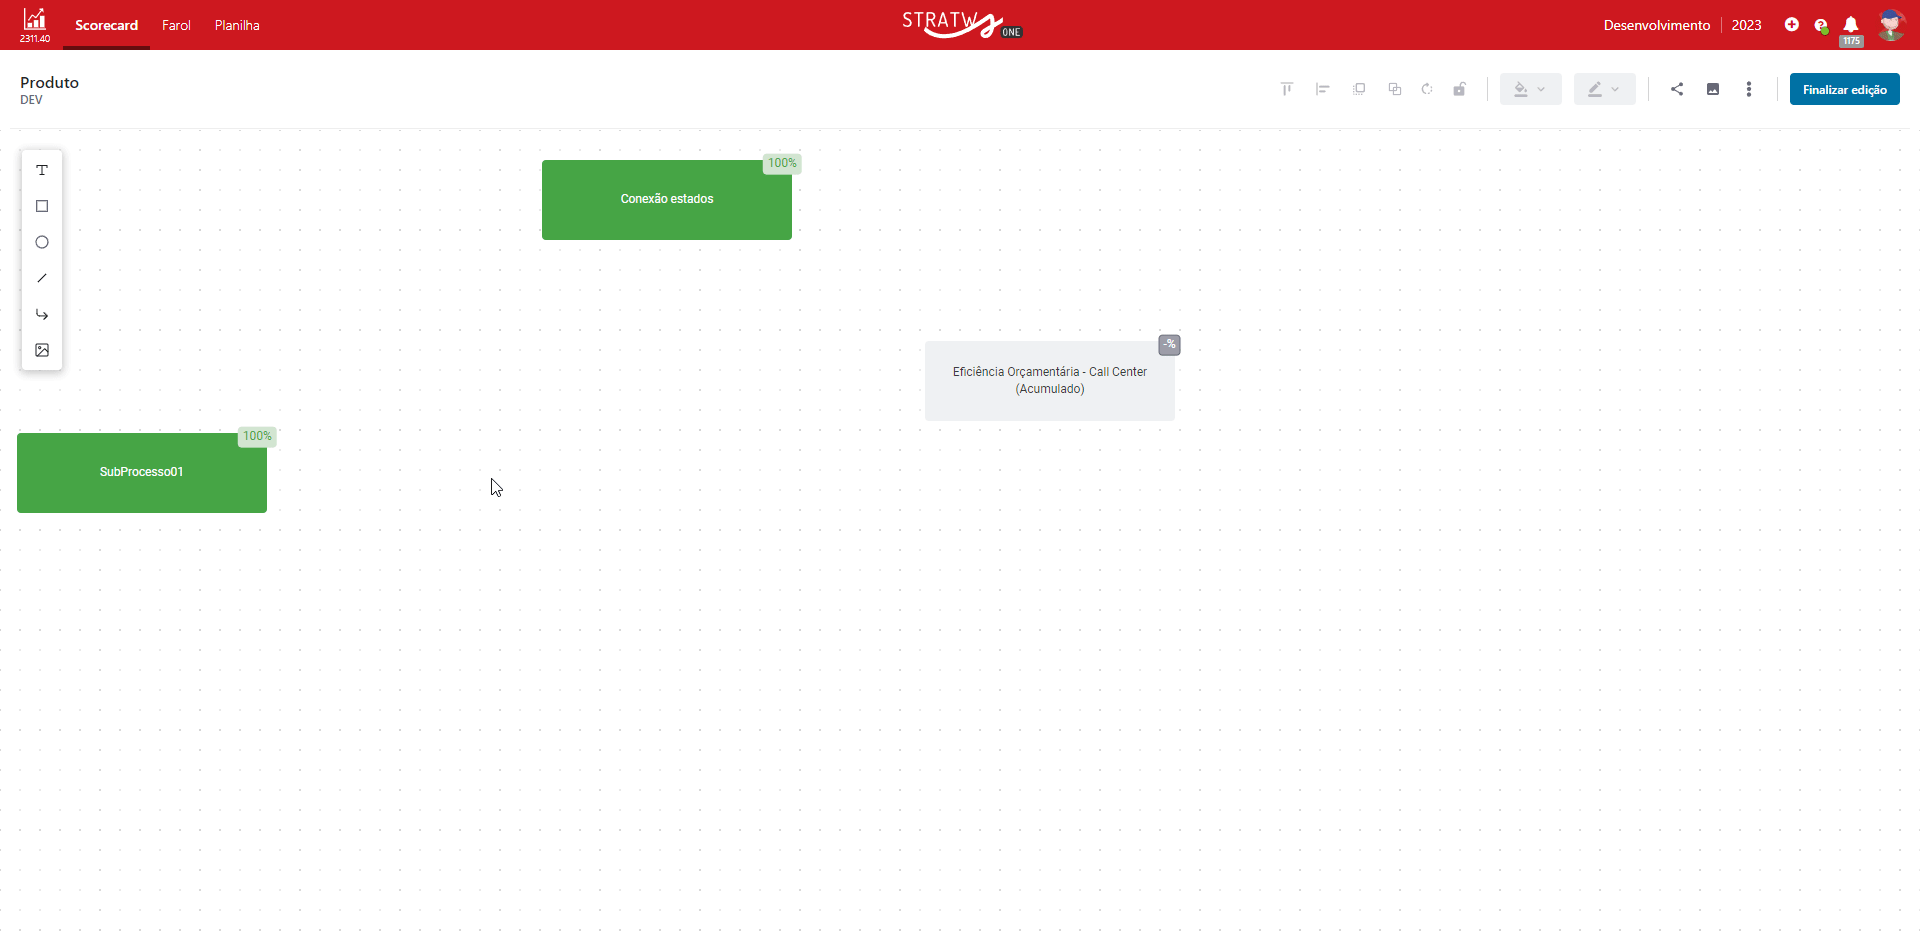The image size is (1920, 931).
Task: Select the Text tool in the side toolbar
Action: point(42,170)
